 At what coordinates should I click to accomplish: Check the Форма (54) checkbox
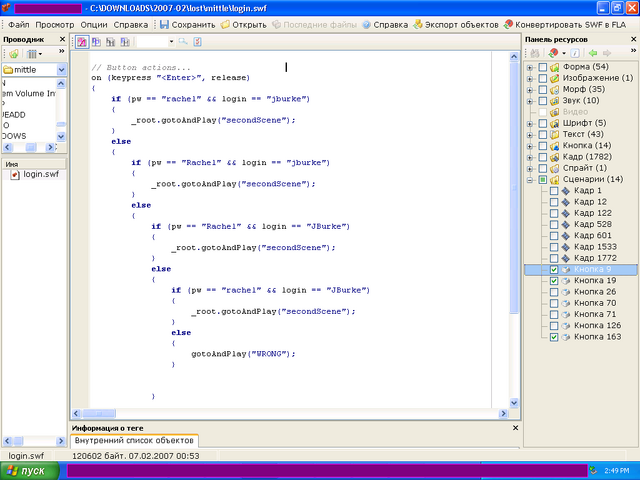click(x=542, y=67)
